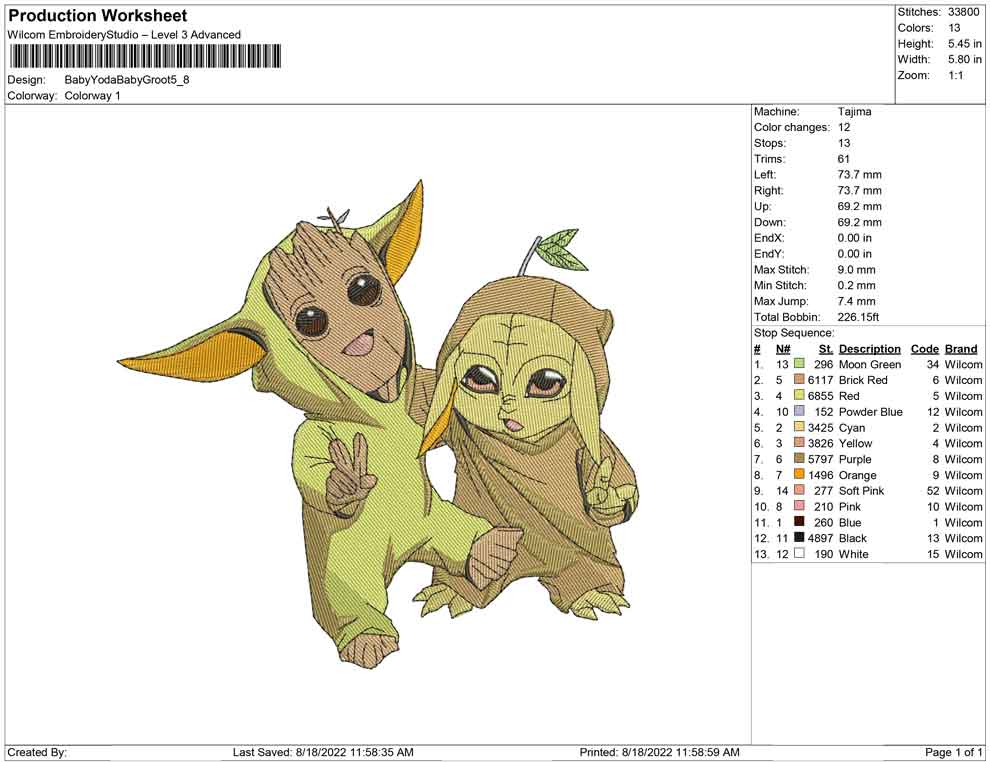990x762 pixels.
Task: Click the Max Jump value 7.4 mm
Action: coord(856,301)
